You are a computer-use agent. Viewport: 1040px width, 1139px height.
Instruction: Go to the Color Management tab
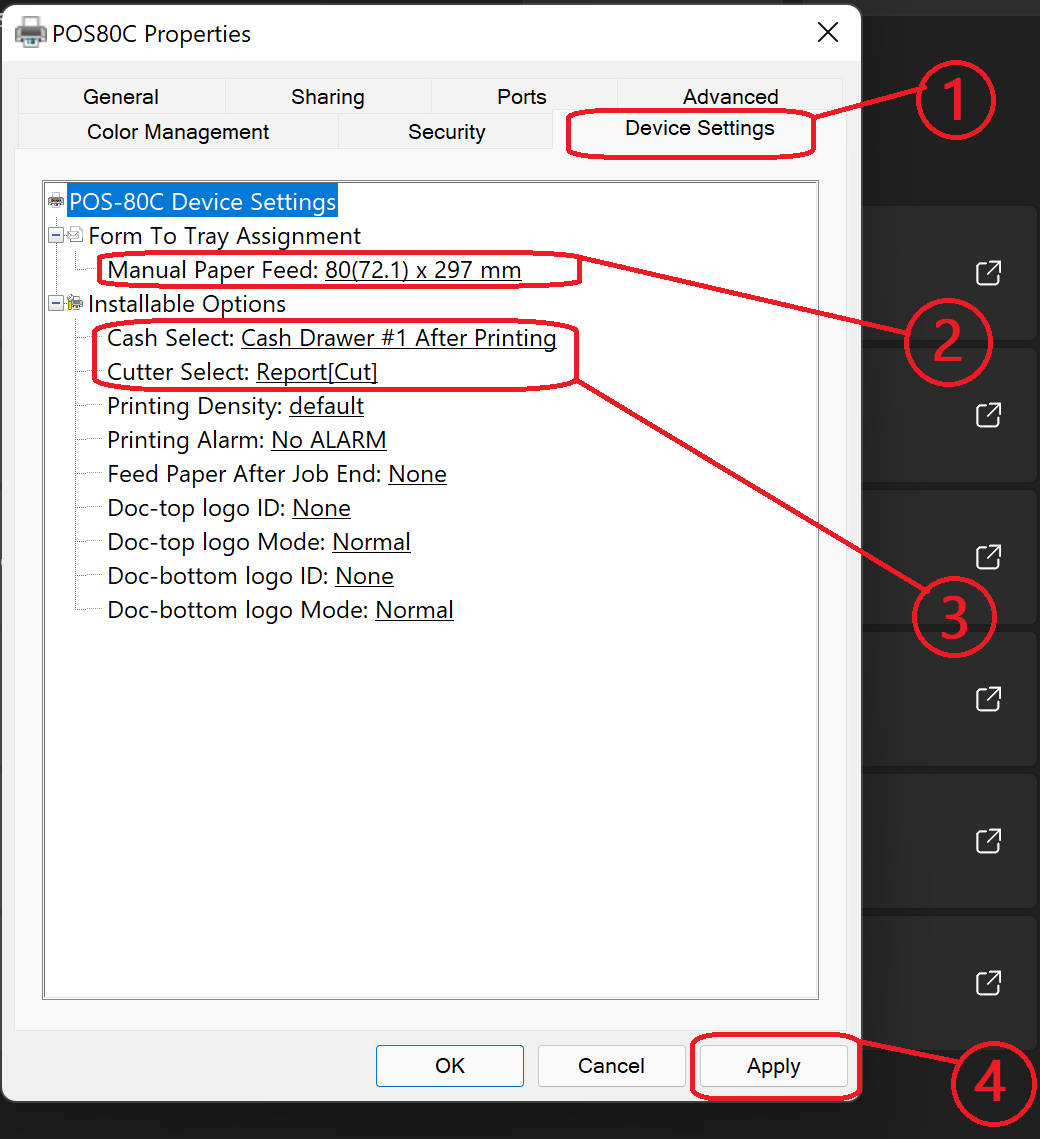coord(178,131)
